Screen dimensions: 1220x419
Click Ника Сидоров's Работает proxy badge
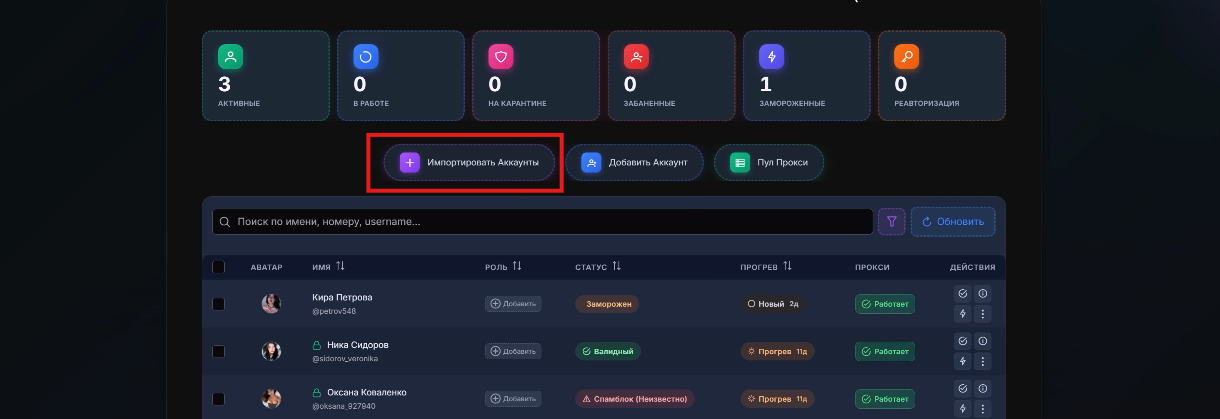click(x=885, y=351)
